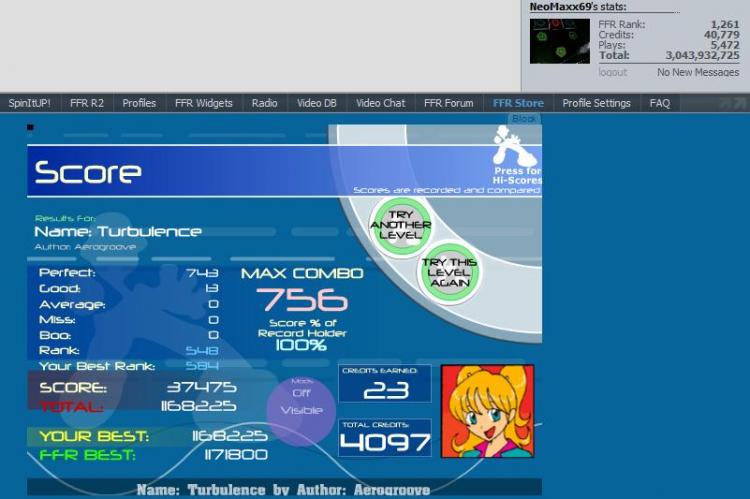Click the Total Credits 4097 box
The width and height of the screenshot is (750, 499).
385,438
